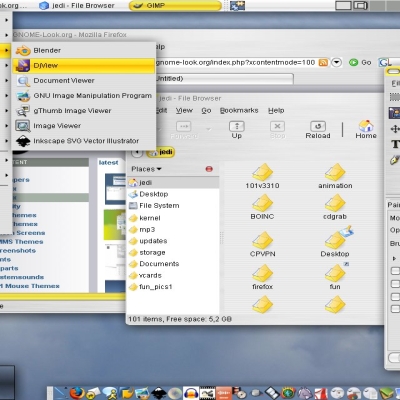This screenshot has width=400, height=400.
Task: Open the Go menu in File Browser
Action: click(206, 110)
